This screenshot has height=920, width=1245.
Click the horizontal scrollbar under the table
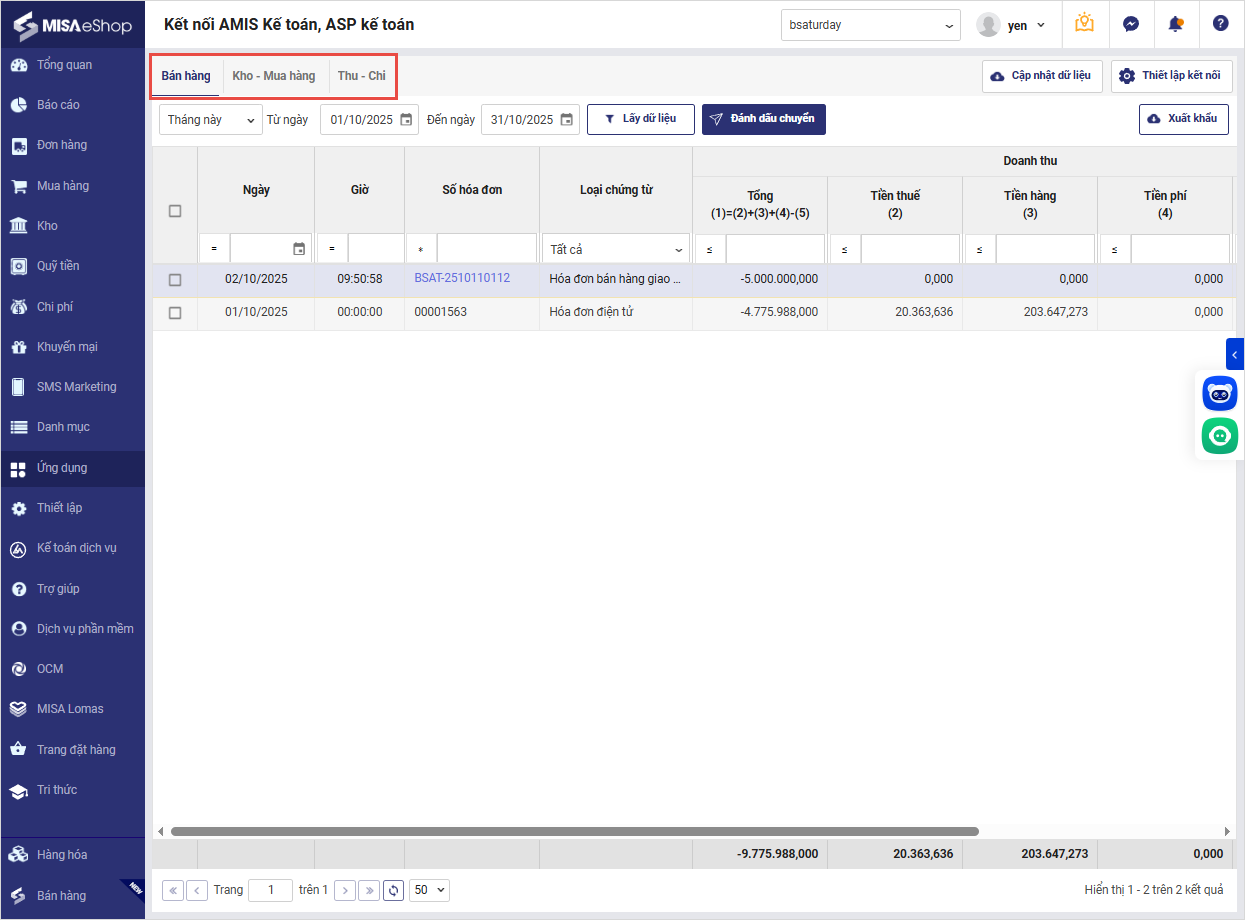pos(574,831)
